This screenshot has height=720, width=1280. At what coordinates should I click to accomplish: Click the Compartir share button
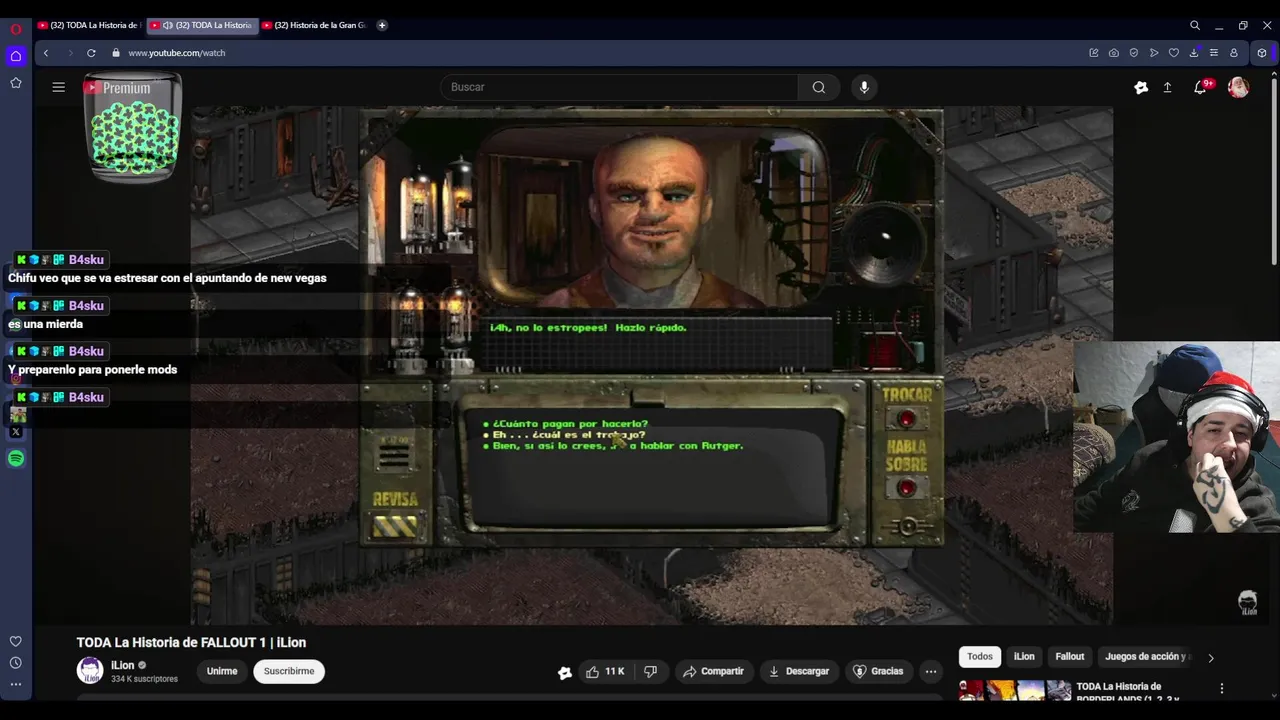713,671
